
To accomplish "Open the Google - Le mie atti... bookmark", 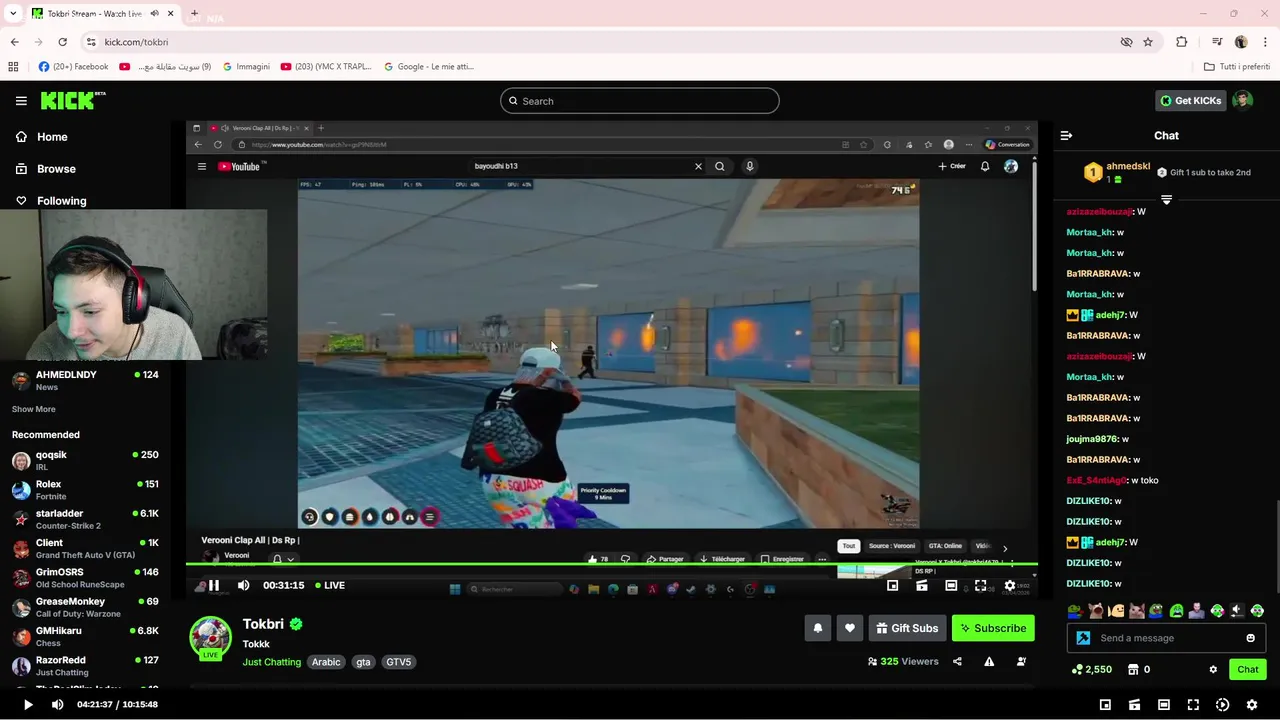I will (428, 66).
